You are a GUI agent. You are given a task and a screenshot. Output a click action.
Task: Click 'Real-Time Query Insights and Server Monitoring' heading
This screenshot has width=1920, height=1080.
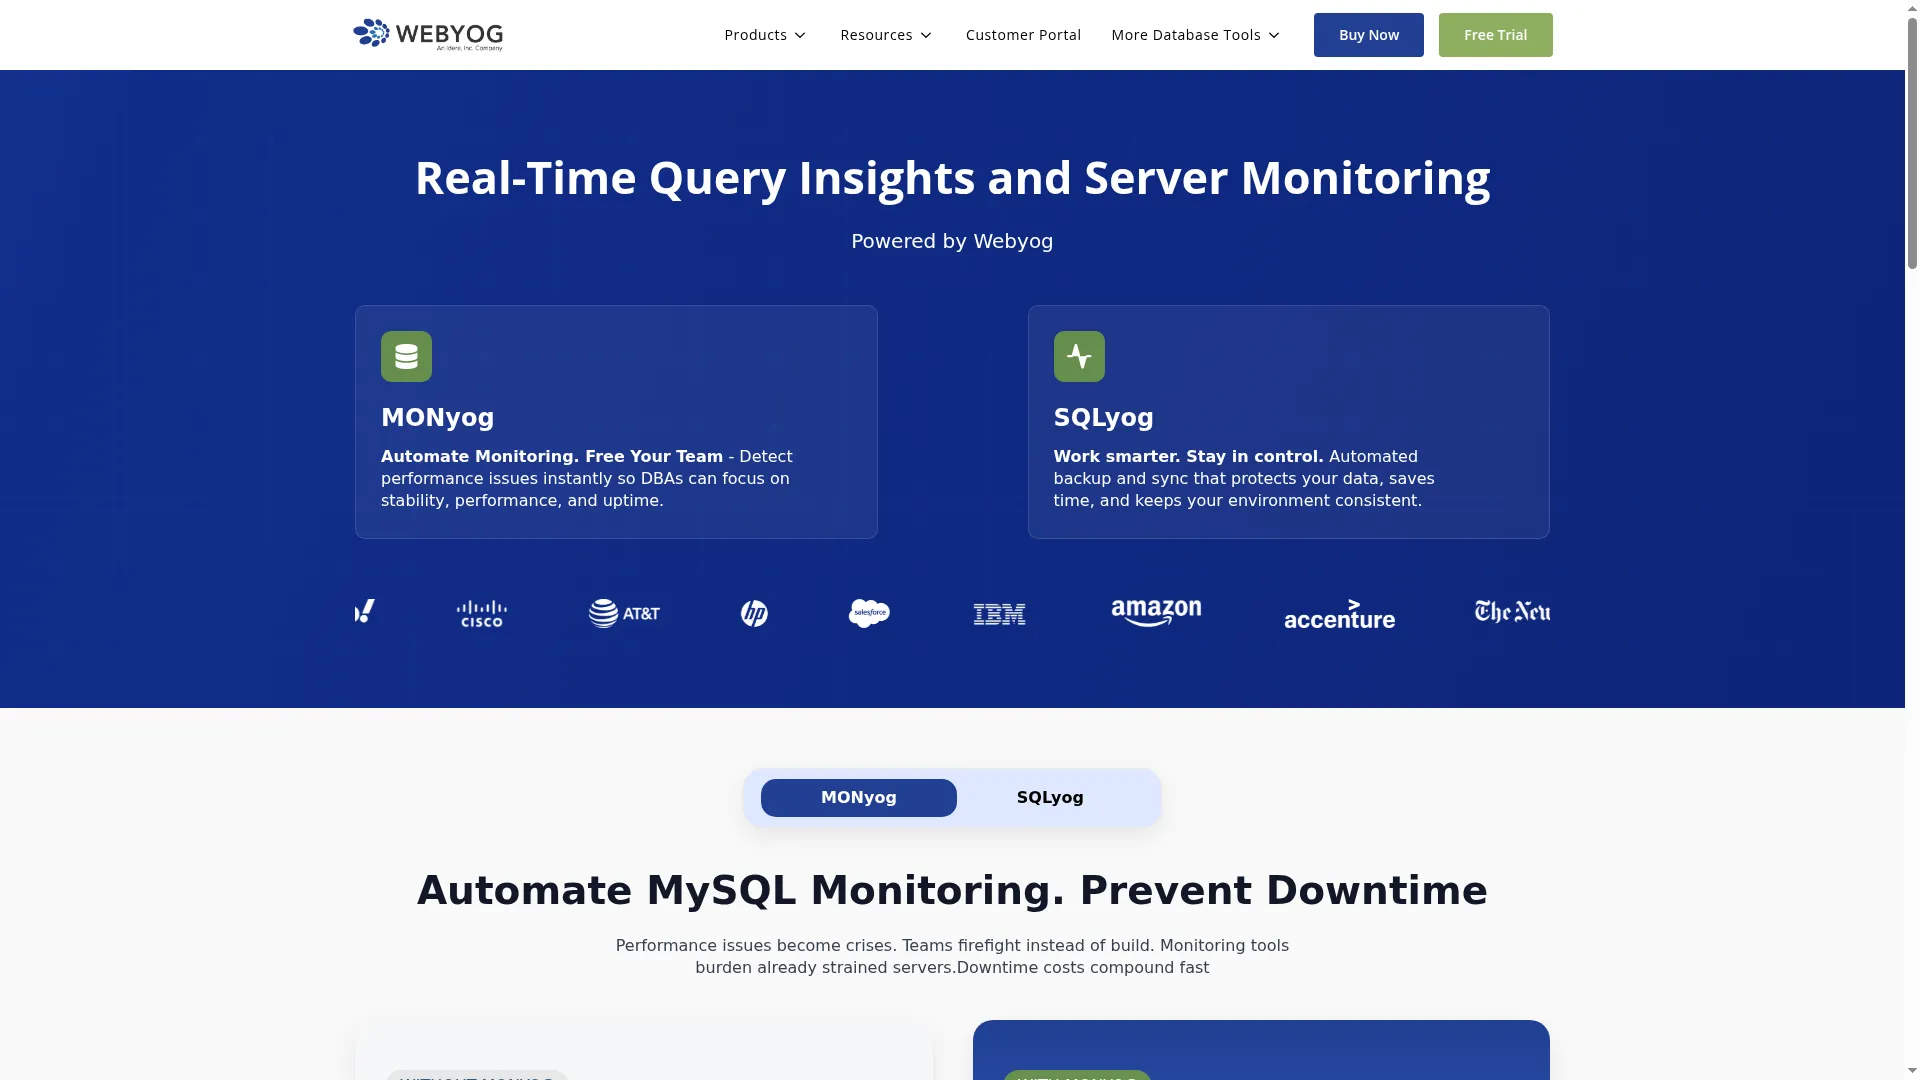pyautogui.click(x=952, y=178)
